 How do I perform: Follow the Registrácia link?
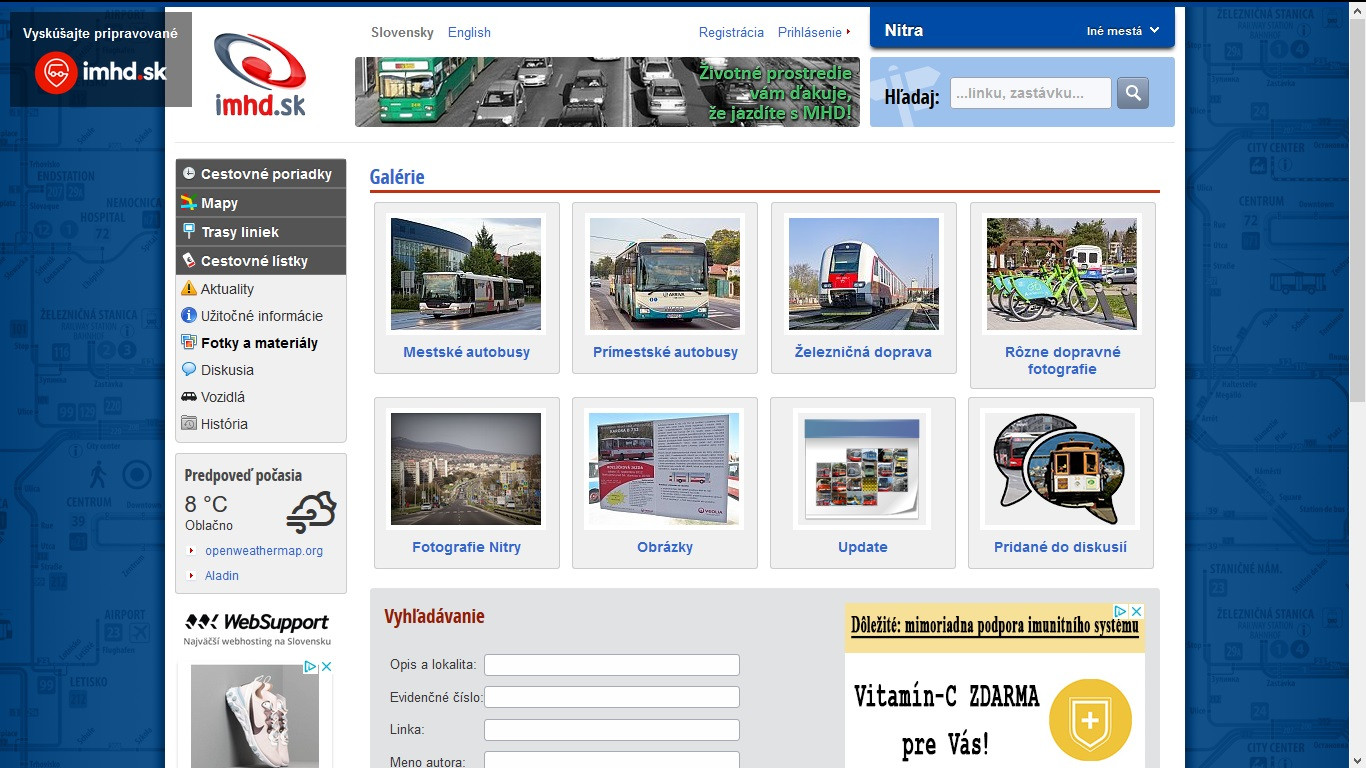pyautogui.click(x=731, y=32)
